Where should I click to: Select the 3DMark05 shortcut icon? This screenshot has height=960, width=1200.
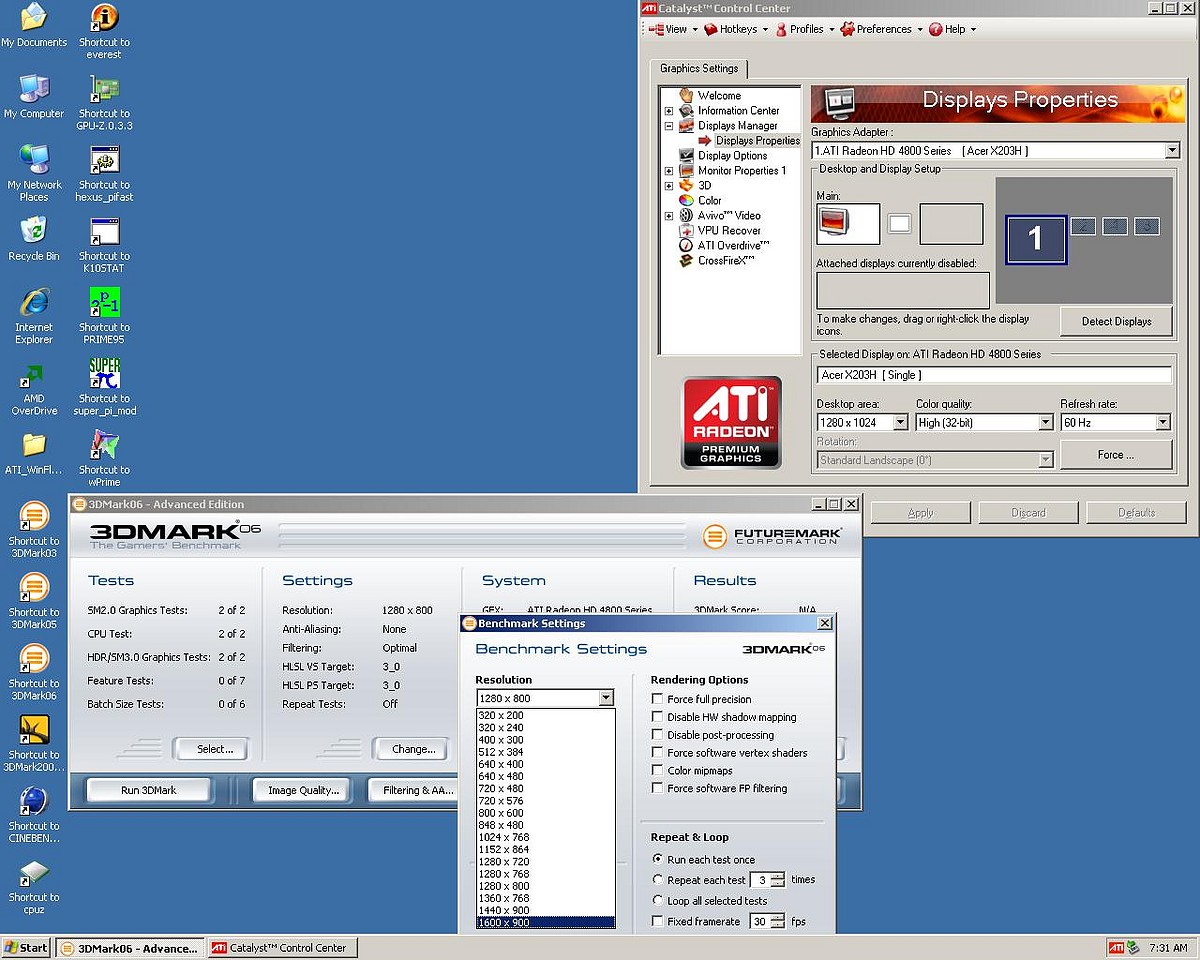34,601
